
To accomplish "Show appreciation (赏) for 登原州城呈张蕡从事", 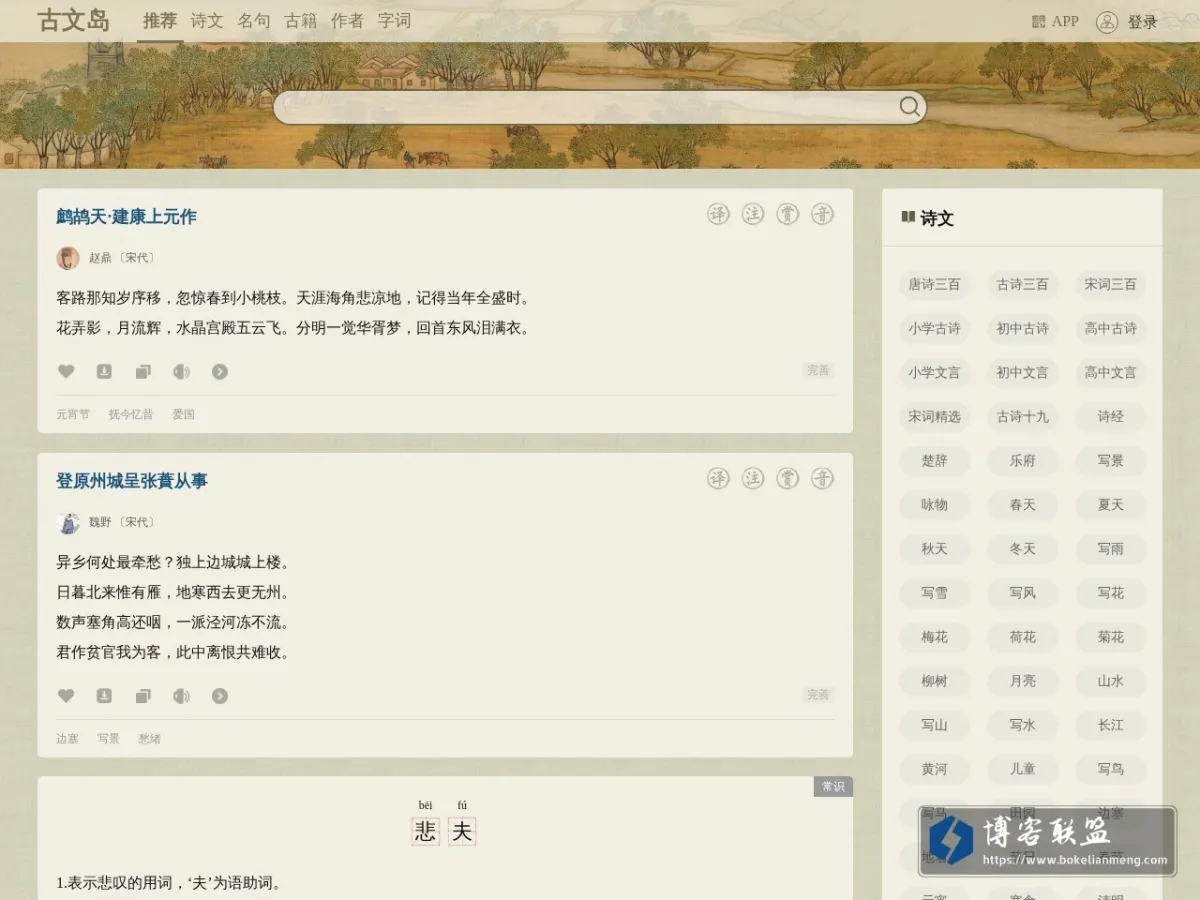I will pos(788,478).
